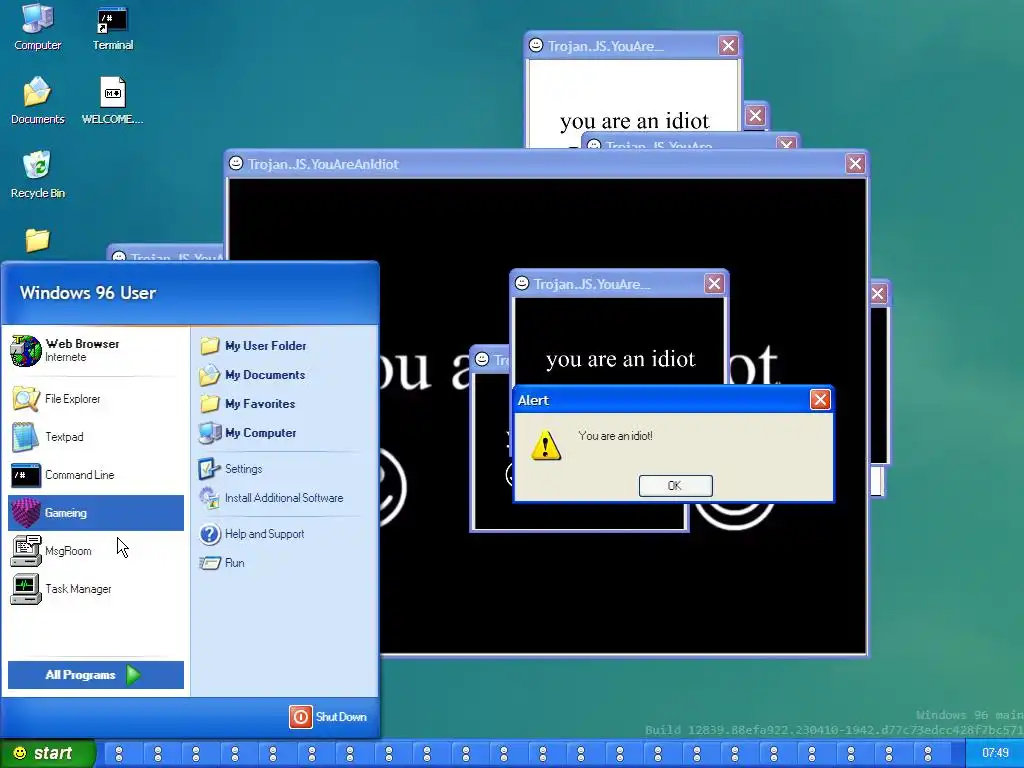Open the Documents desktop icon
Image resolution: width=1024 pixels, height=768 pixels.
(x=37, y=101)
